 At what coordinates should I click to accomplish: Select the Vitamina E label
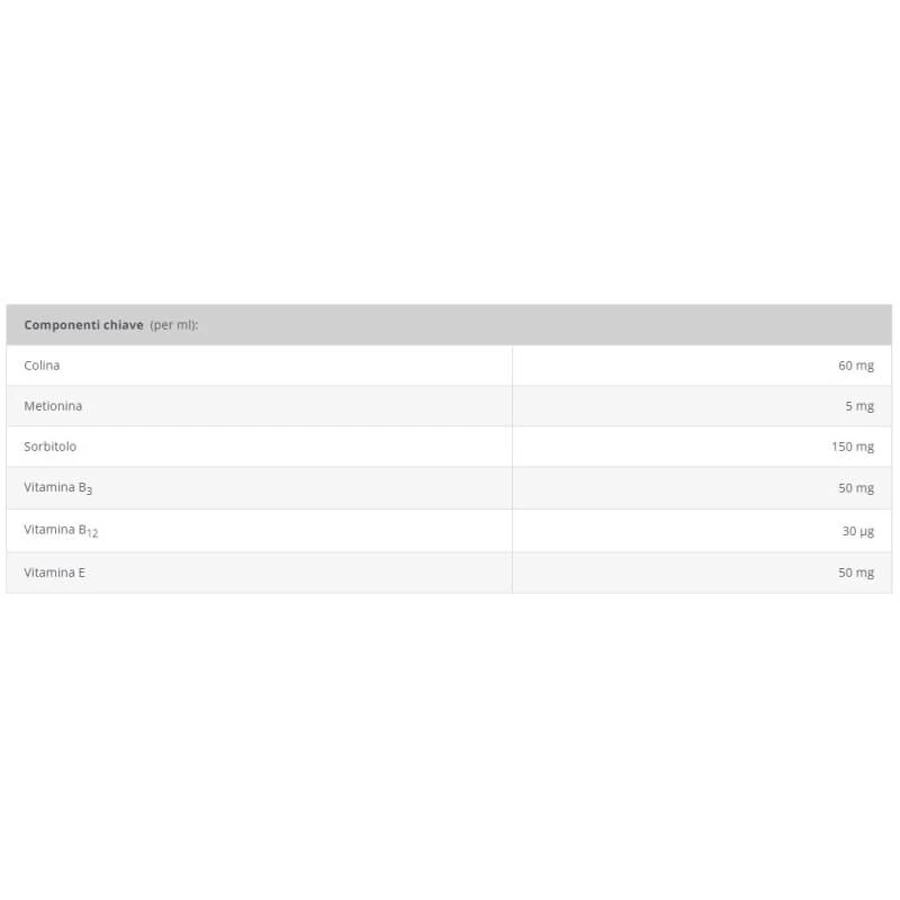tap(55, 572)
